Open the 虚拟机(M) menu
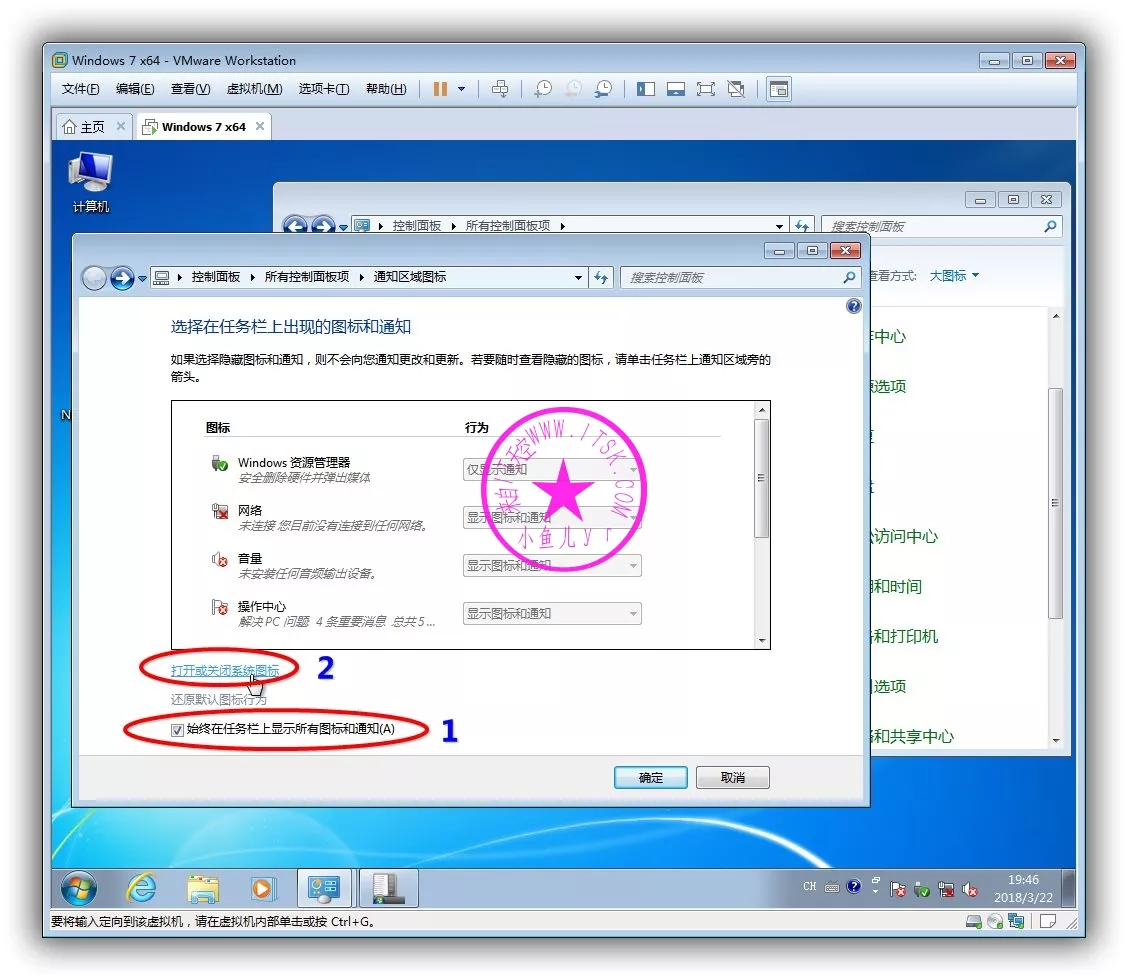 254,89
